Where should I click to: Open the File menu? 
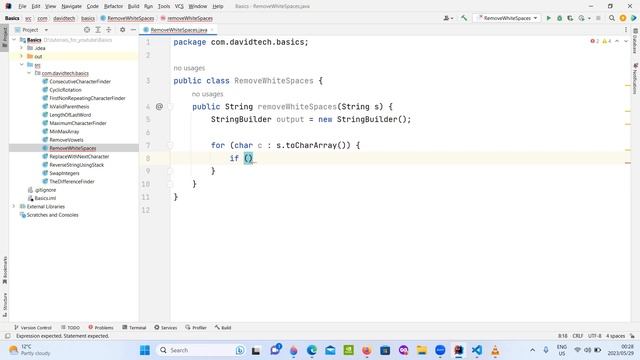(22, 6)
